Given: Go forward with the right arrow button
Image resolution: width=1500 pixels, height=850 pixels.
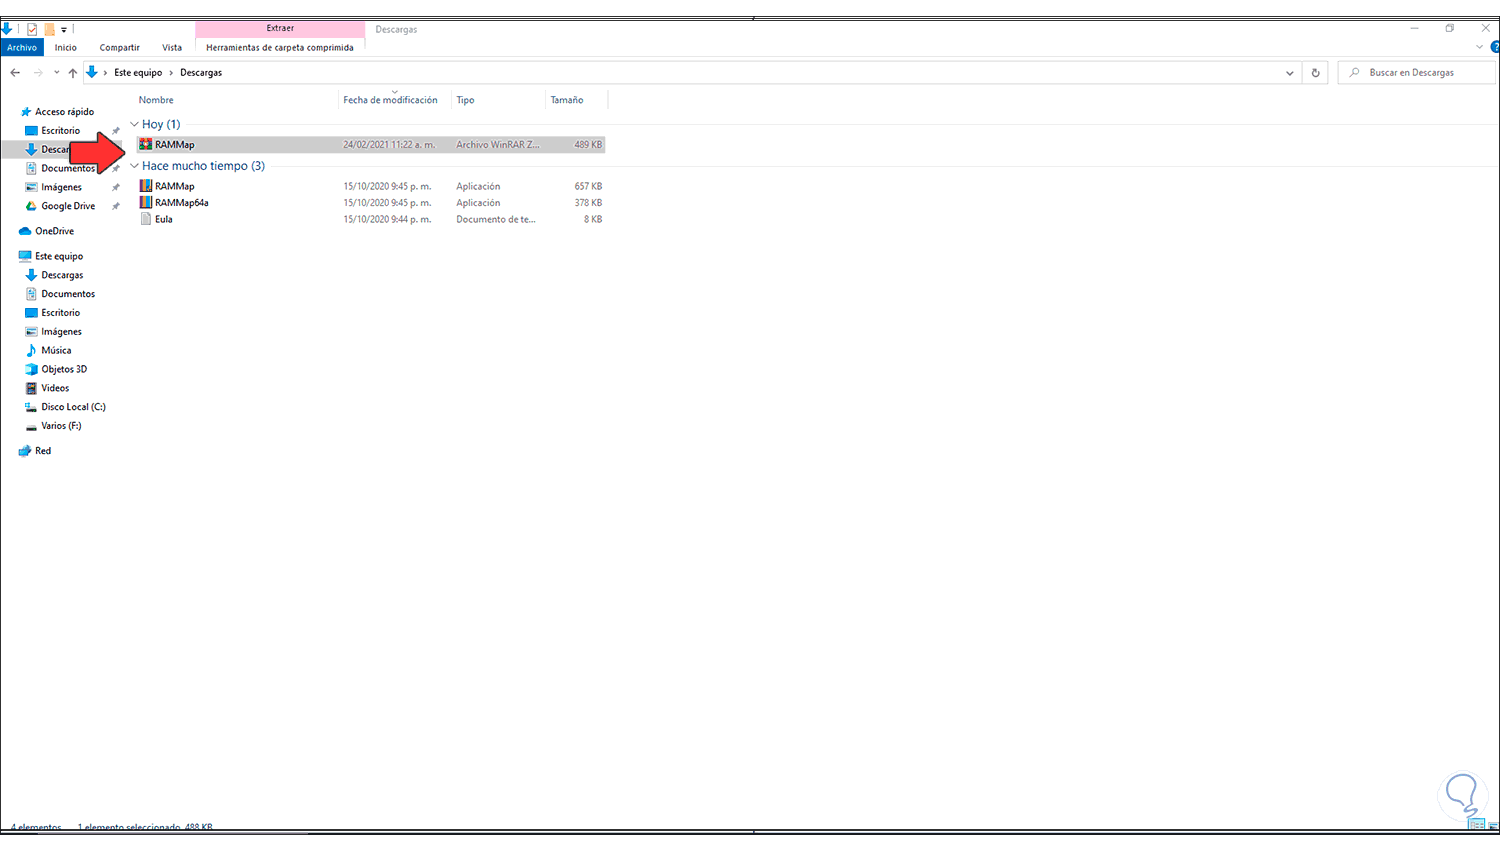Looking at the screenshot, I should [38, 73].
